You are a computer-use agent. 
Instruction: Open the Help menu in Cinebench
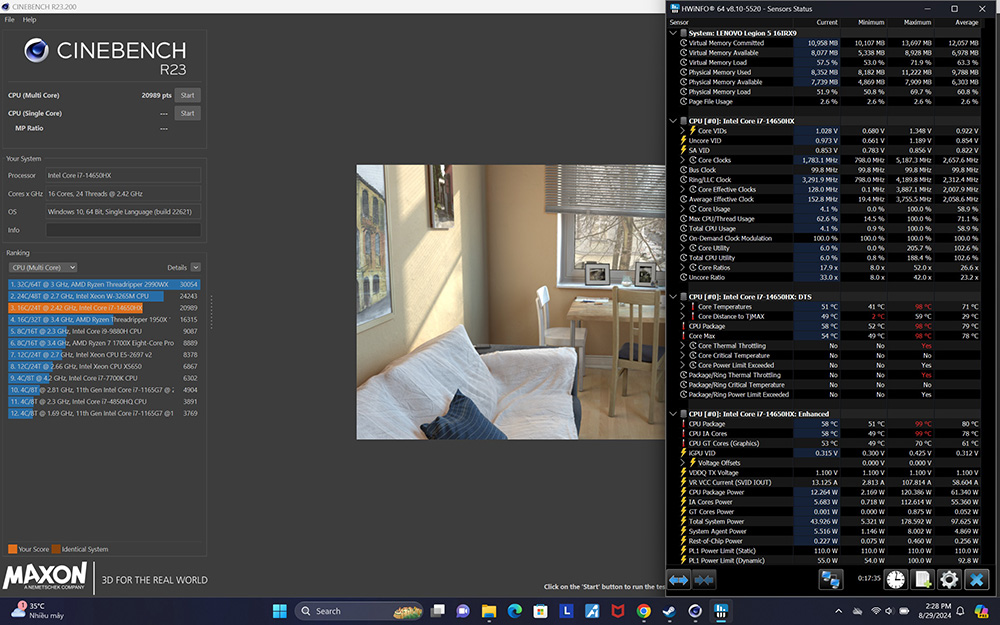[x=29, y=20]
